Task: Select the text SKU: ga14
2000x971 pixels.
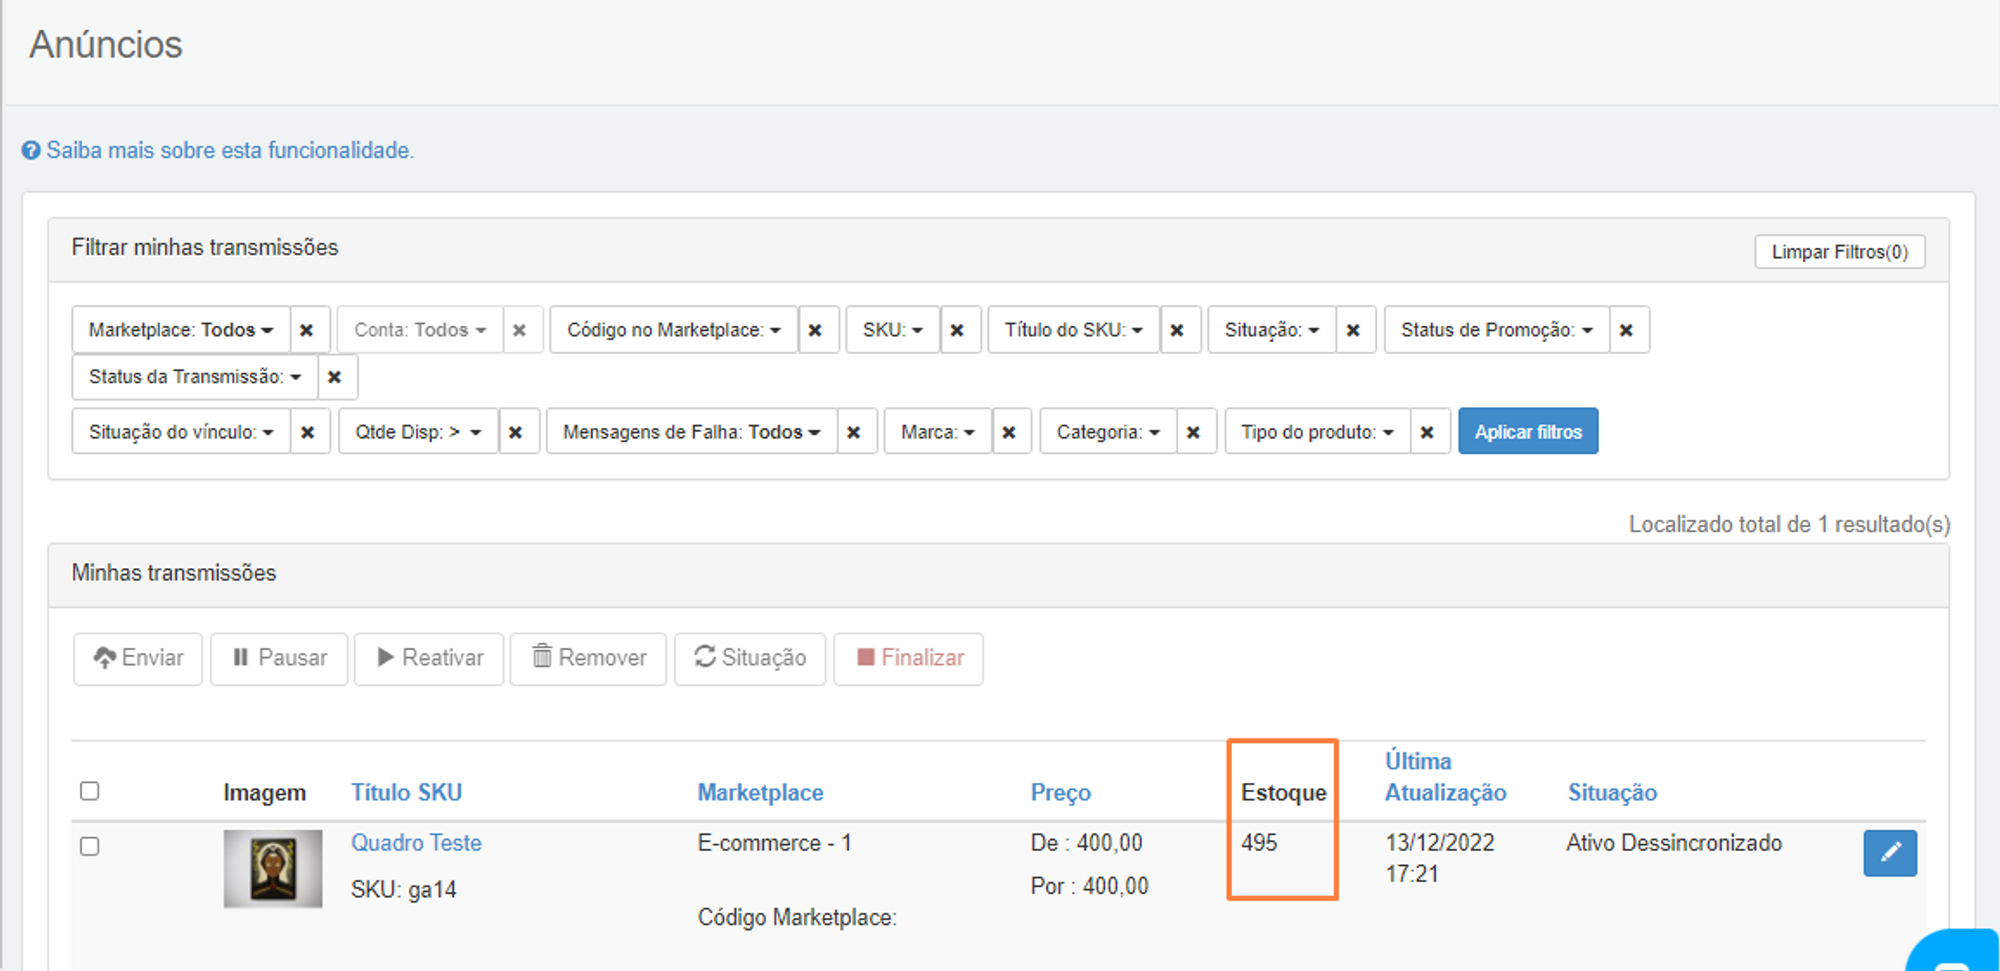Action: pyautogui.click(x=403, y=890)
